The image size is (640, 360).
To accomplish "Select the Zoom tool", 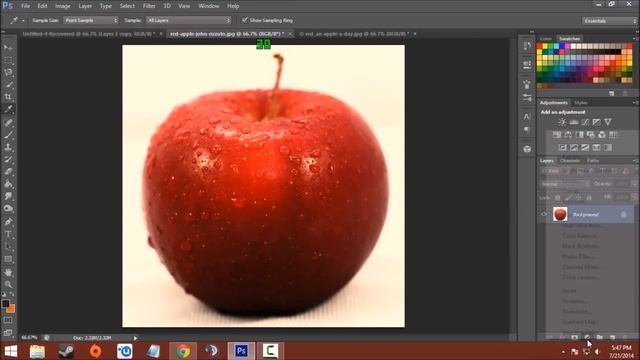I will coord(8,284).
